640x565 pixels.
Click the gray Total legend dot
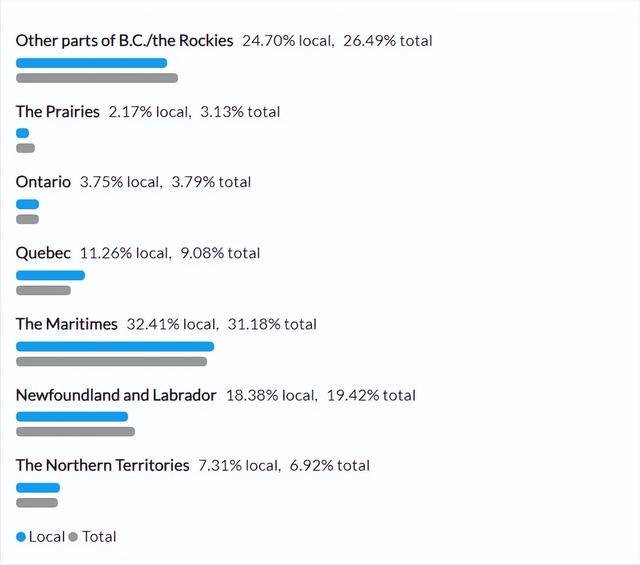(73, 536)
